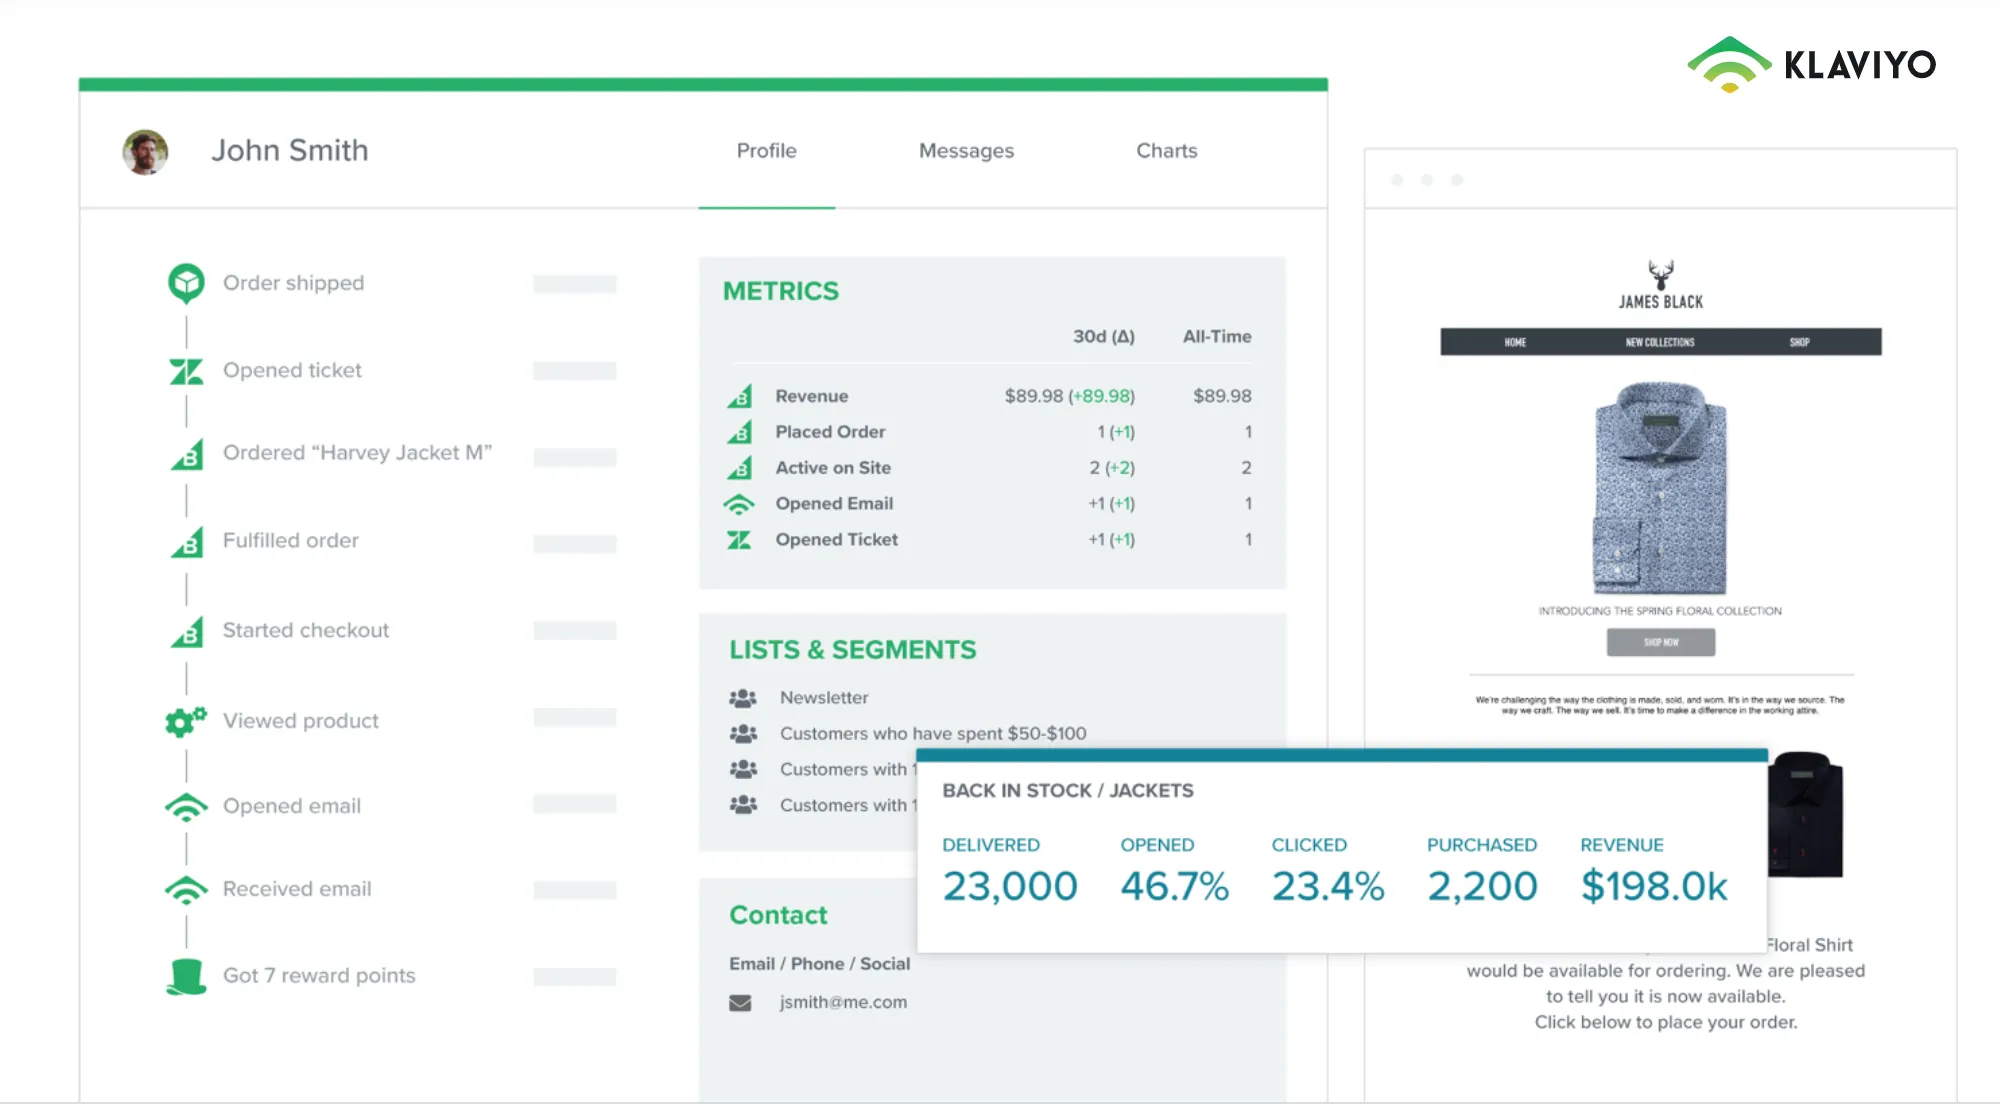Click the Opened Ticket metric Zendesk icon
Viewport: 2000px width, 1104px height.
(x=739, y=540)
